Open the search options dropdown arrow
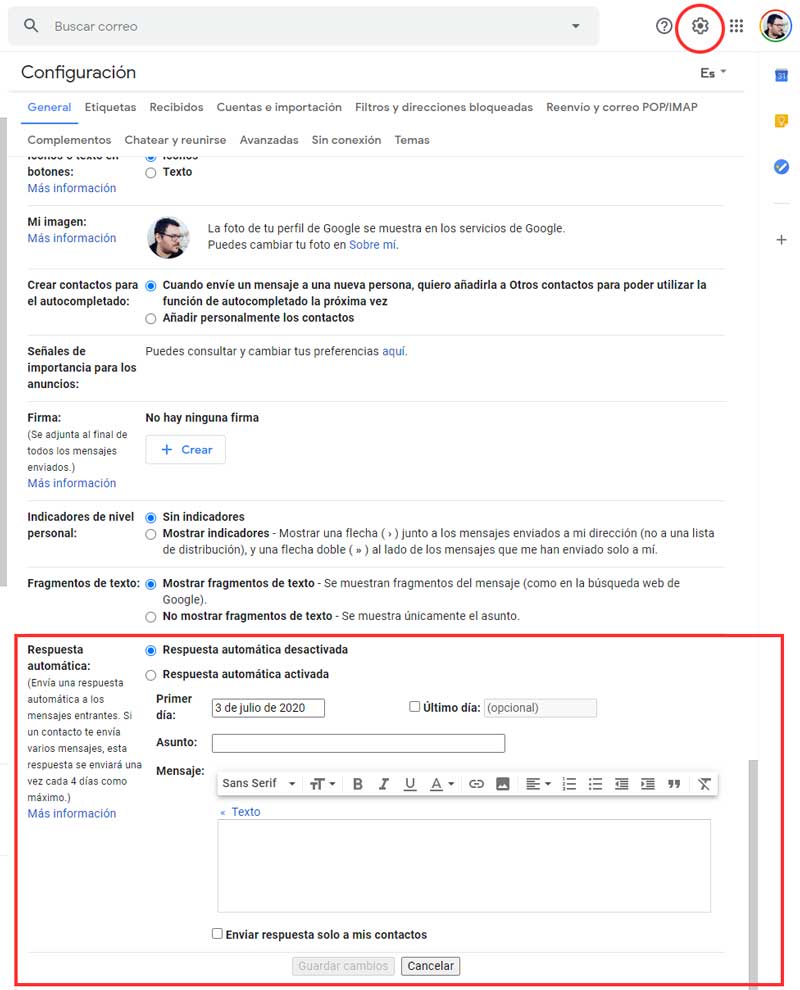 pos(575,26)
